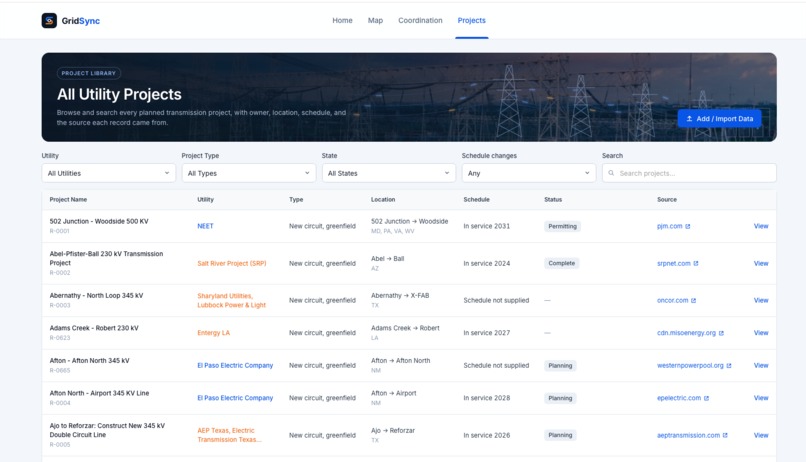View the 502 Junction - Woodside project
Viewport: 806px width, 462px height.
click(761, 226)
